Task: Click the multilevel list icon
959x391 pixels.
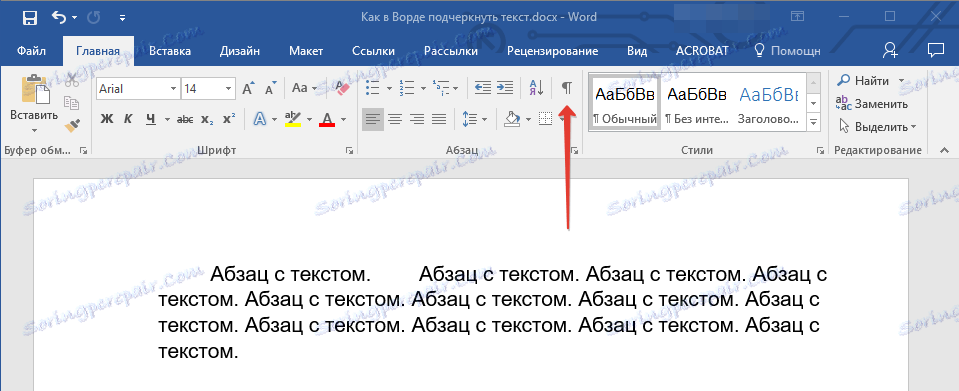Action: click(x=441, y=88)
